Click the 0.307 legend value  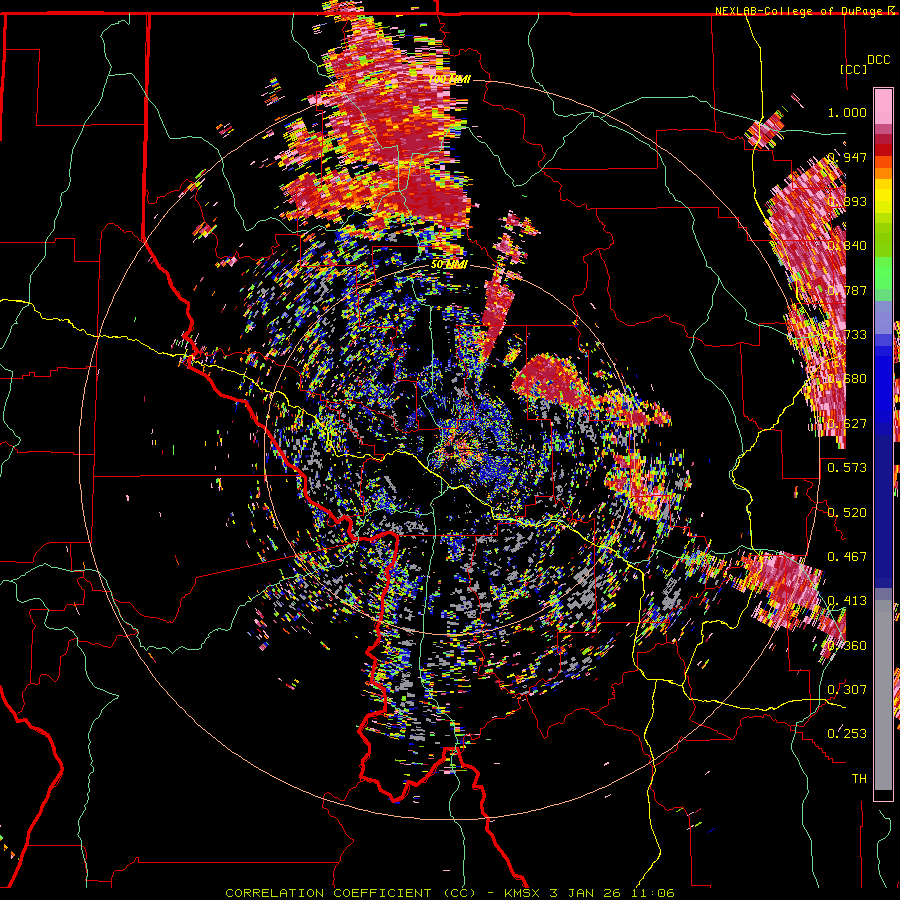click(x=847, y=689)
